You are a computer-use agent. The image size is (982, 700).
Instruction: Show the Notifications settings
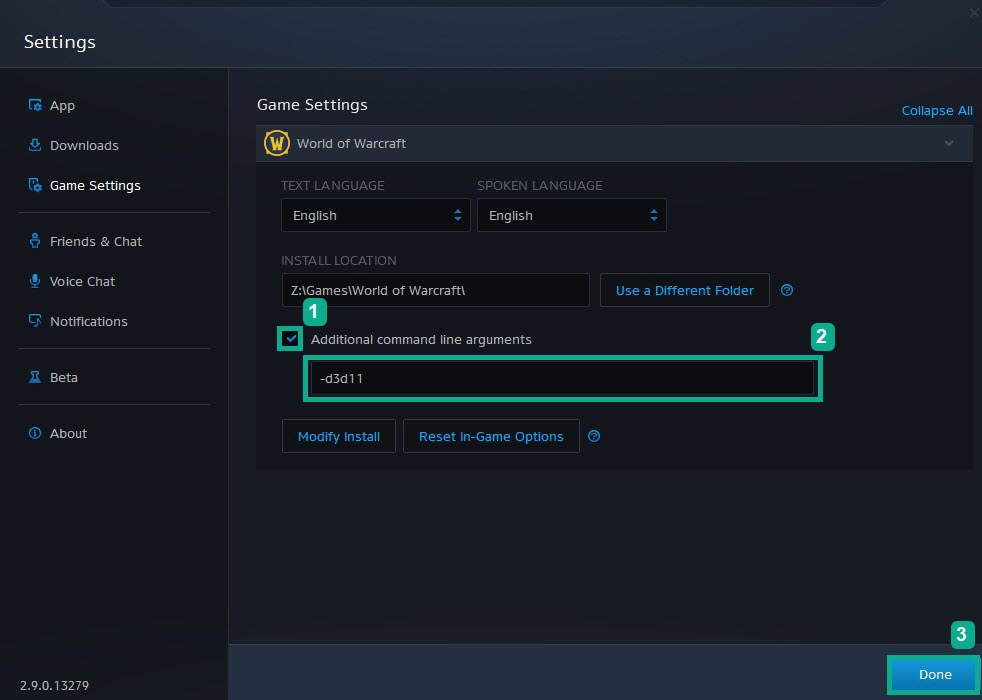(88, 321)
